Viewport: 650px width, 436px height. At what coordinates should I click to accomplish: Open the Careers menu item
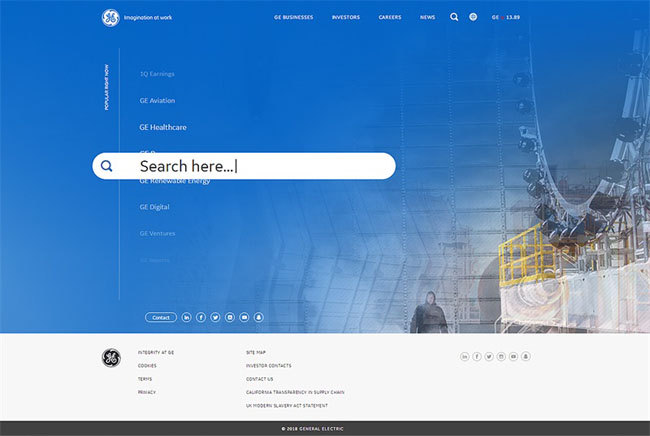coord(390,17)
